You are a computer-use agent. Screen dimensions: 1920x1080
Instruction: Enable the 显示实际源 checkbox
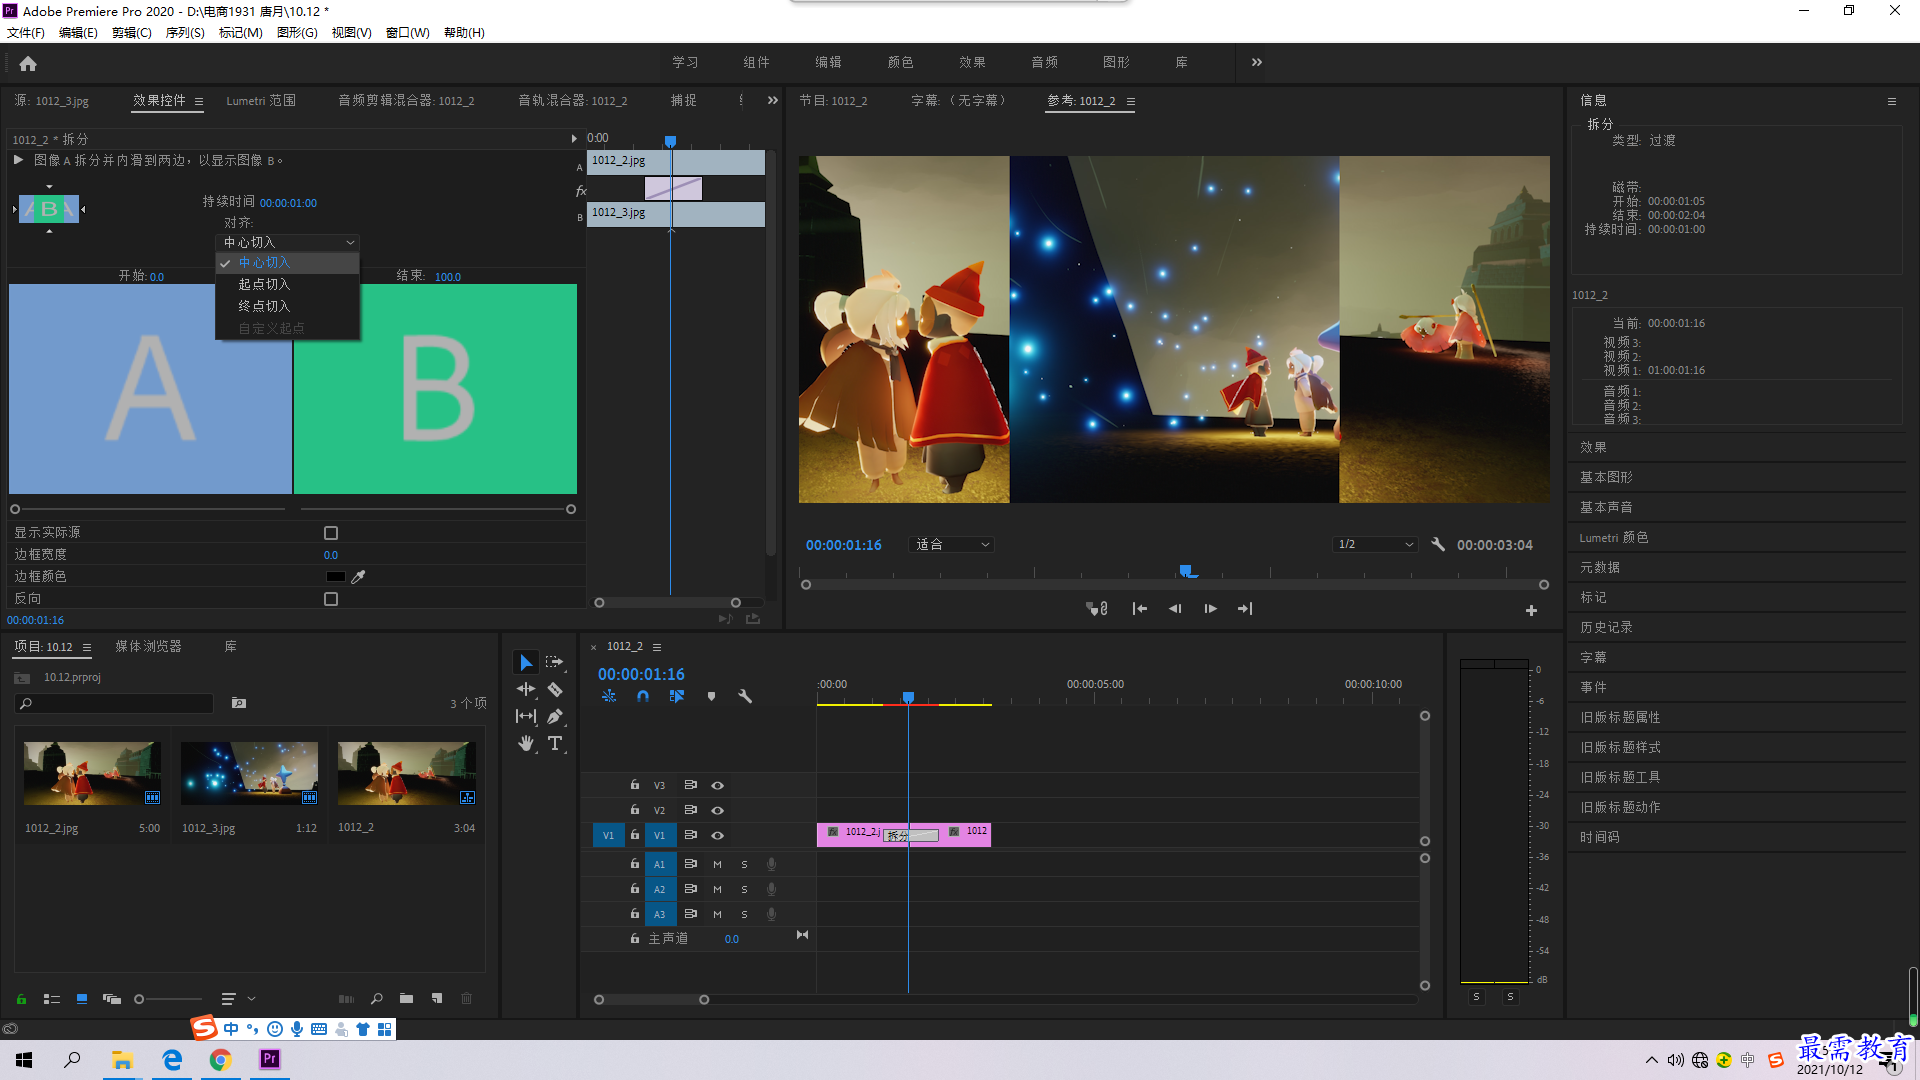point(331,533)
